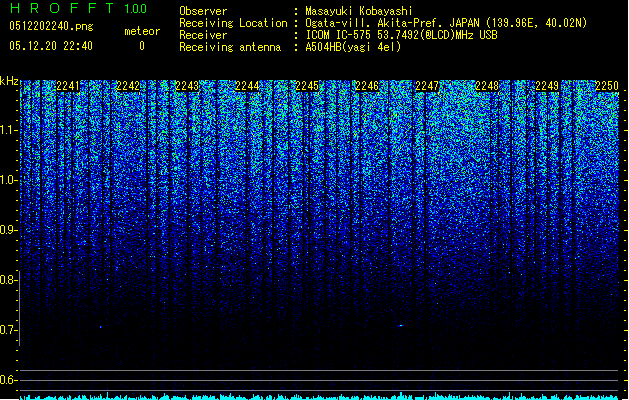629x400 pixels.
Task: Click the 2246 time marker
Action: click(x=367, y=86)
